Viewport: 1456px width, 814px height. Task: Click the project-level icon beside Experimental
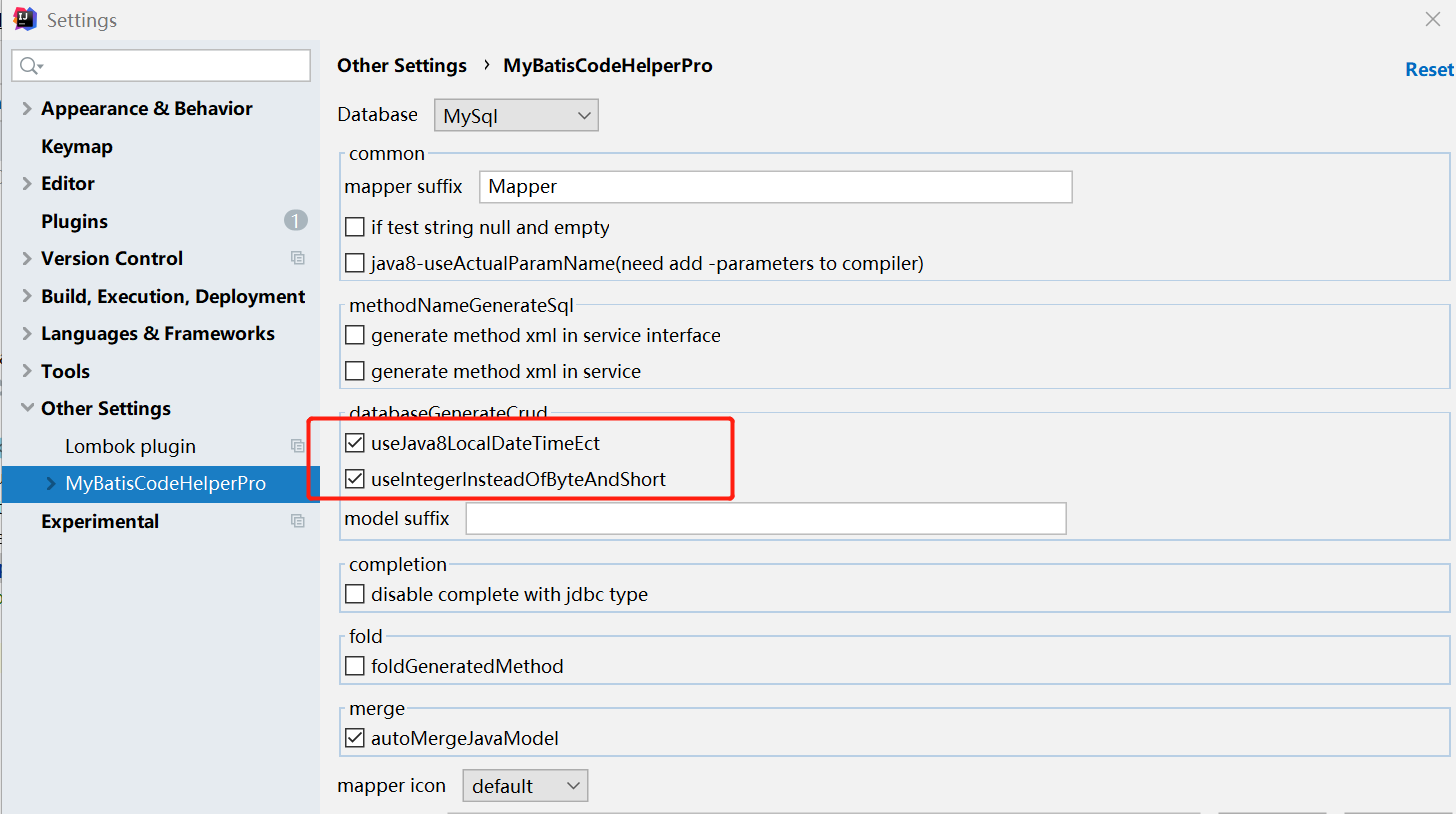(x=297, y=521)
